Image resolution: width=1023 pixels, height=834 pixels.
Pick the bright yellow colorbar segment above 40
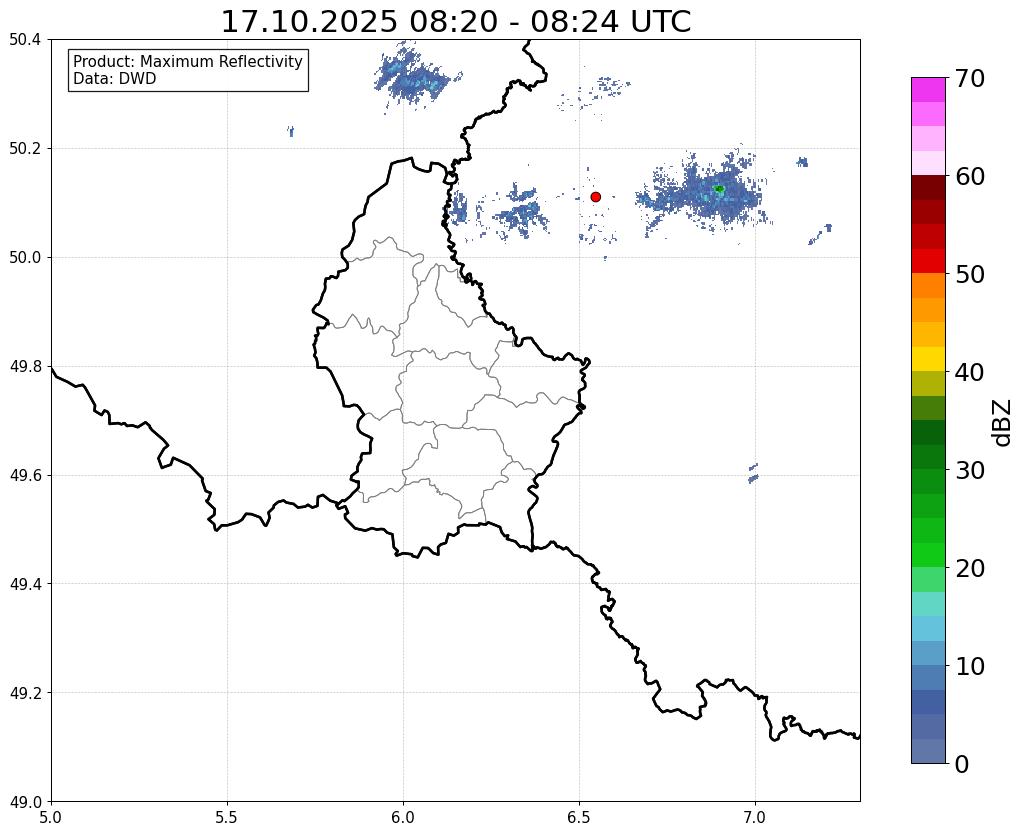pyautogui.click(x=928, y=359)
